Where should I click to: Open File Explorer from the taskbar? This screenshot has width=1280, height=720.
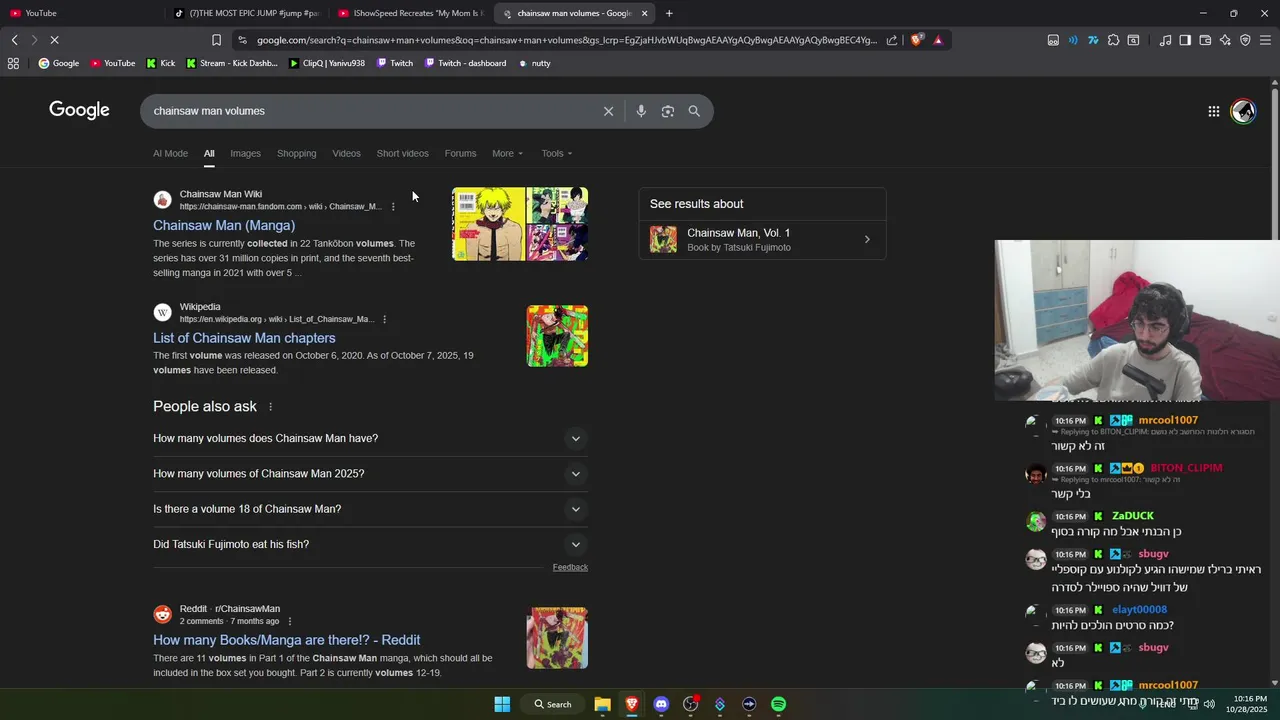point(602,704)
